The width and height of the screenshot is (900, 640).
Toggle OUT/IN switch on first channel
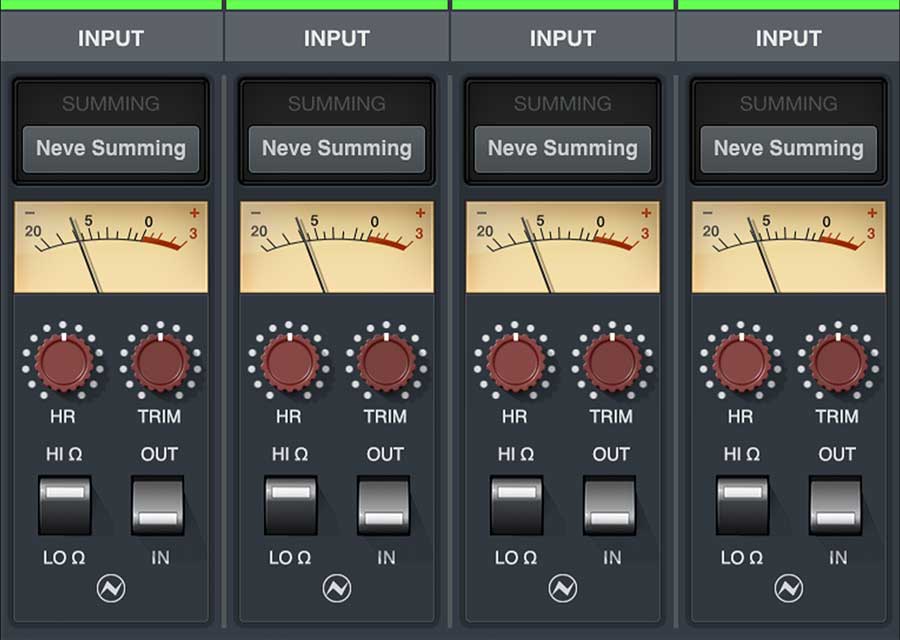(158, 505)
